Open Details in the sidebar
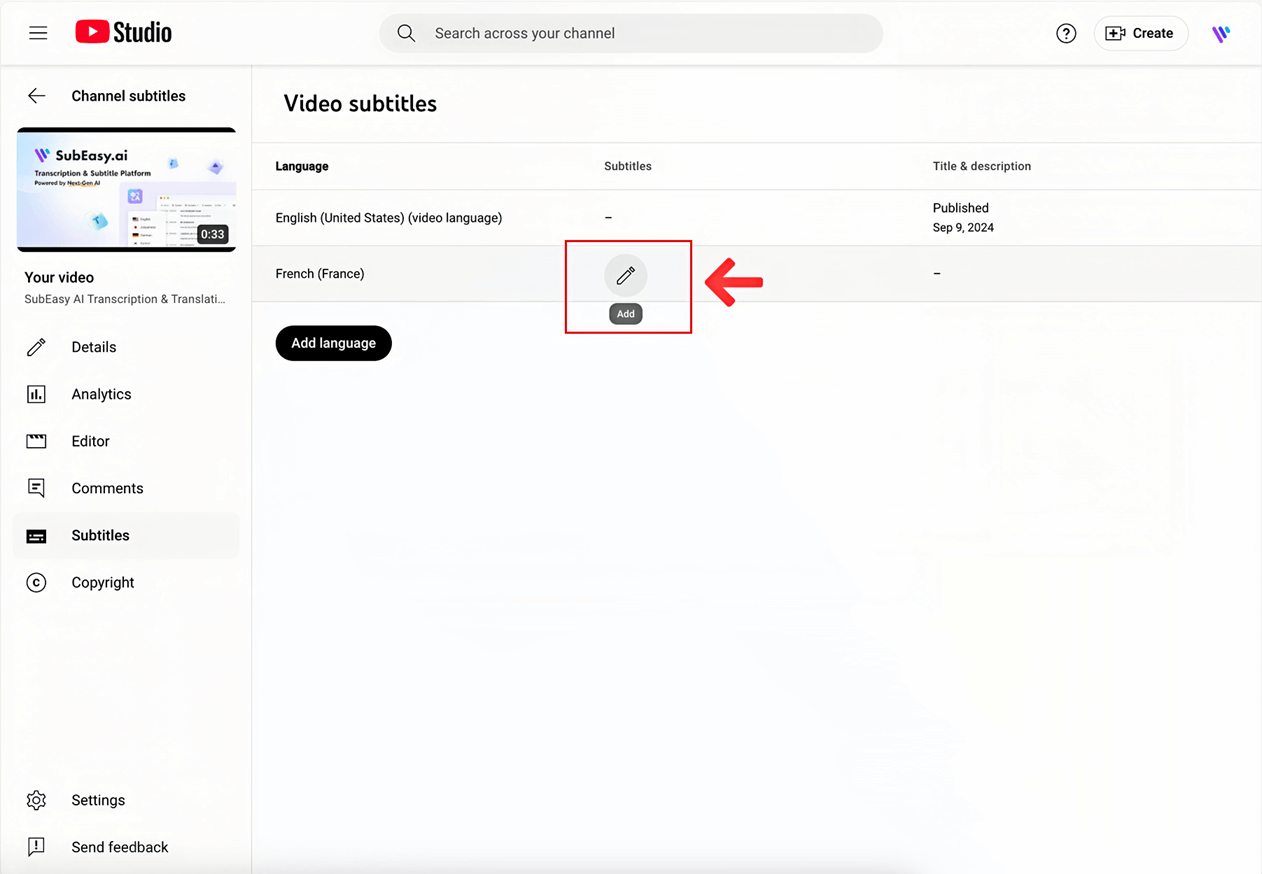This screenshot has height=874, width=1262. point(126,347)
